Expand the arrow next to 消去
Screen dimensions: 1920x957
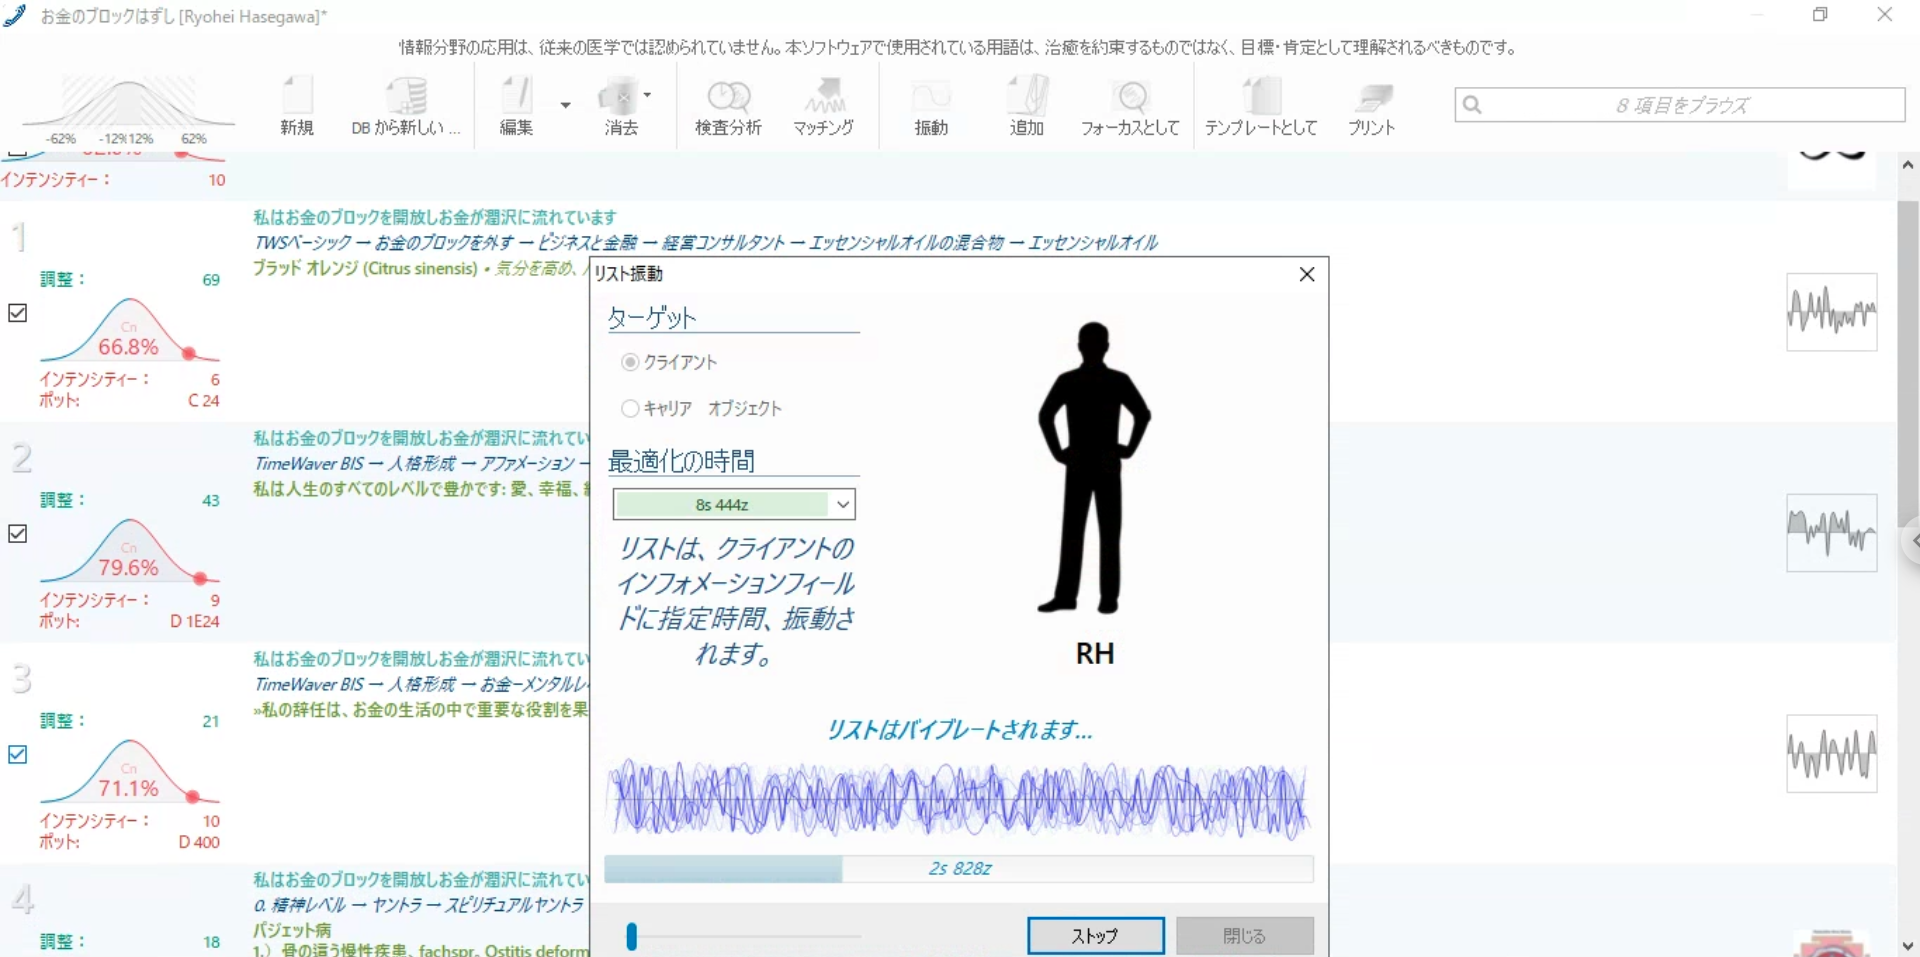[x=648, y=95]
